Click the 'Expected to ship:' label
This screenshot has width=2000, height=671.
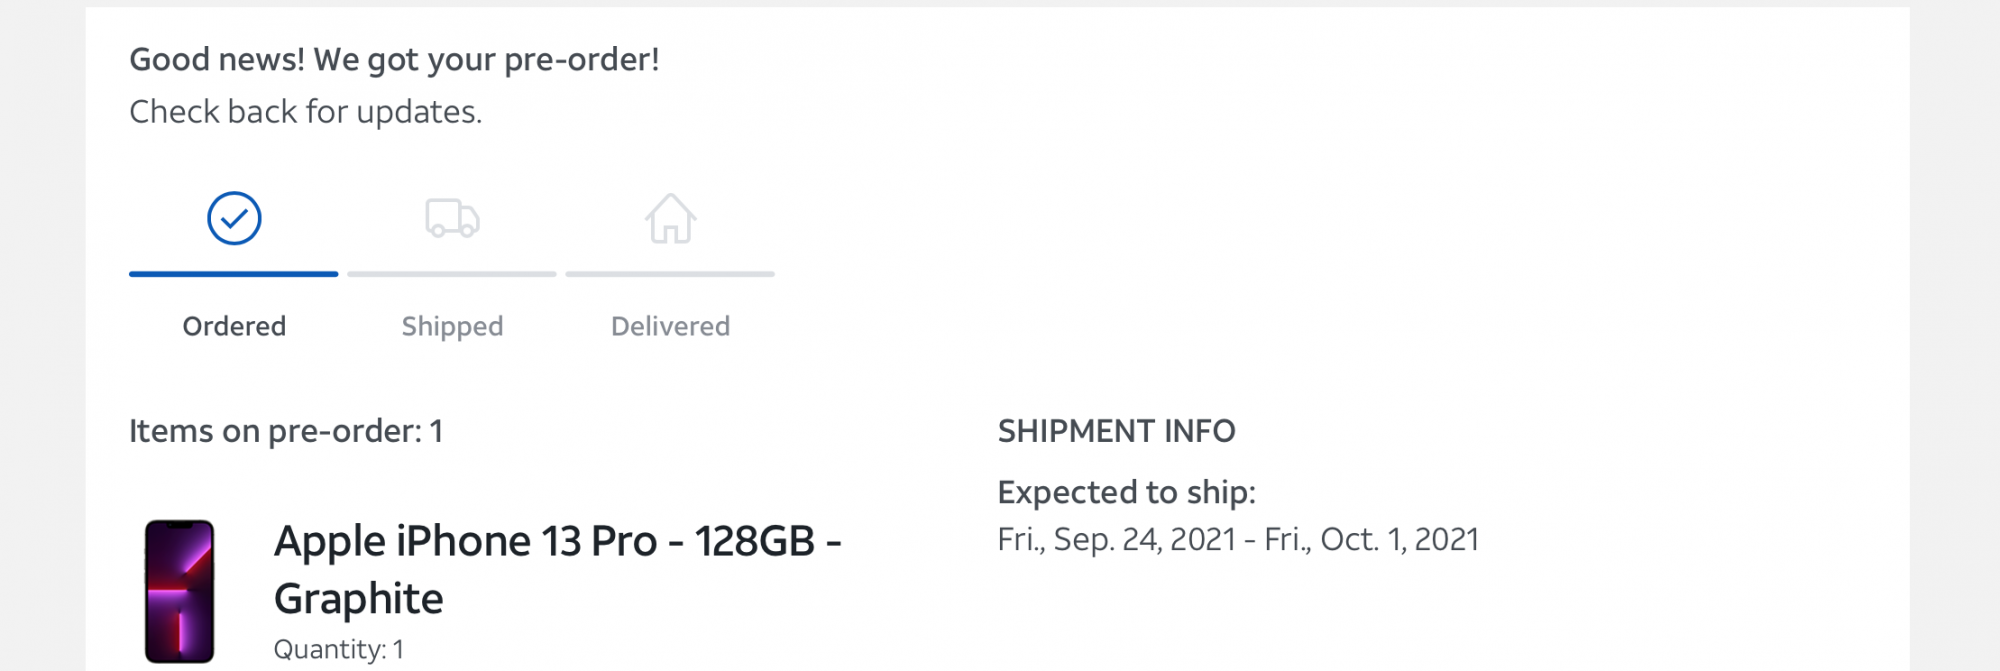1126,492
